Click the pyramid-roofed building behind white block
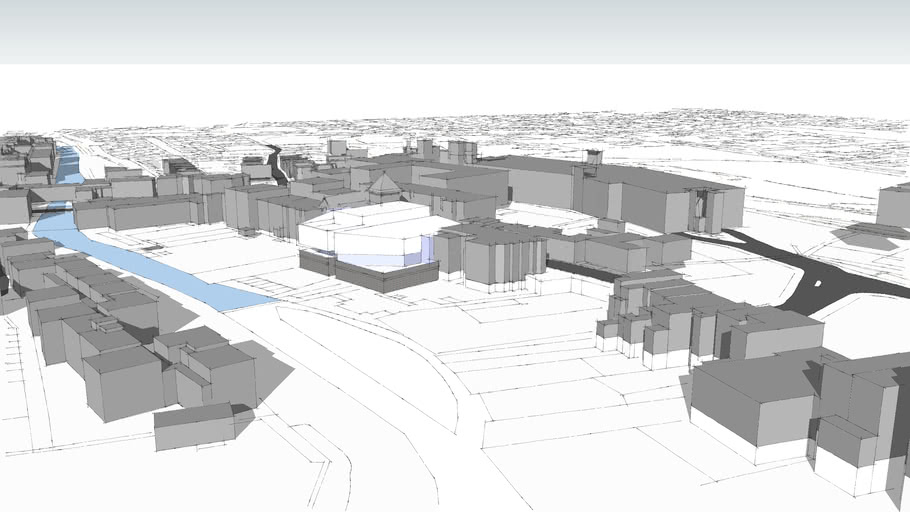Viewport: 910px width, 512px height. [x=382, y=188]
